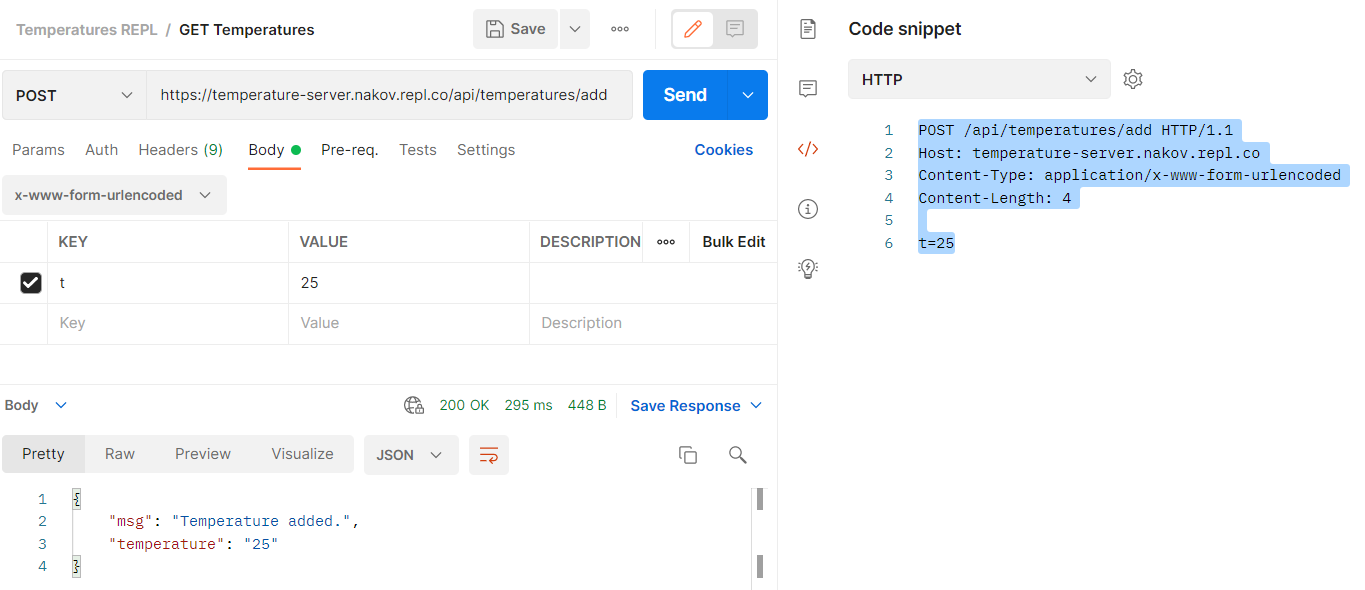Screen dimensions: 1365x590
Task: Open the comments icon in right sidebar
Action: (808, 89)
